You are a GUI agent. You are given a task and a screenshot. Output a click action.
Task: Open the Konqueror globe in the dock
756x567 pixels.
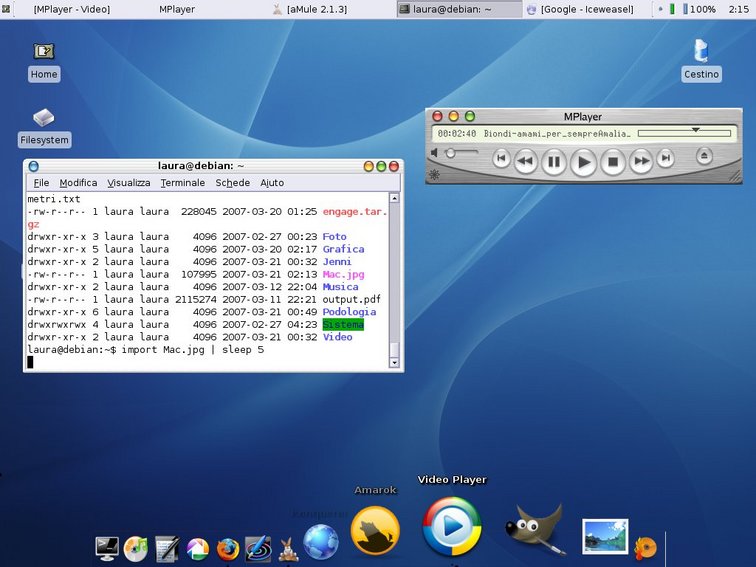321,542
